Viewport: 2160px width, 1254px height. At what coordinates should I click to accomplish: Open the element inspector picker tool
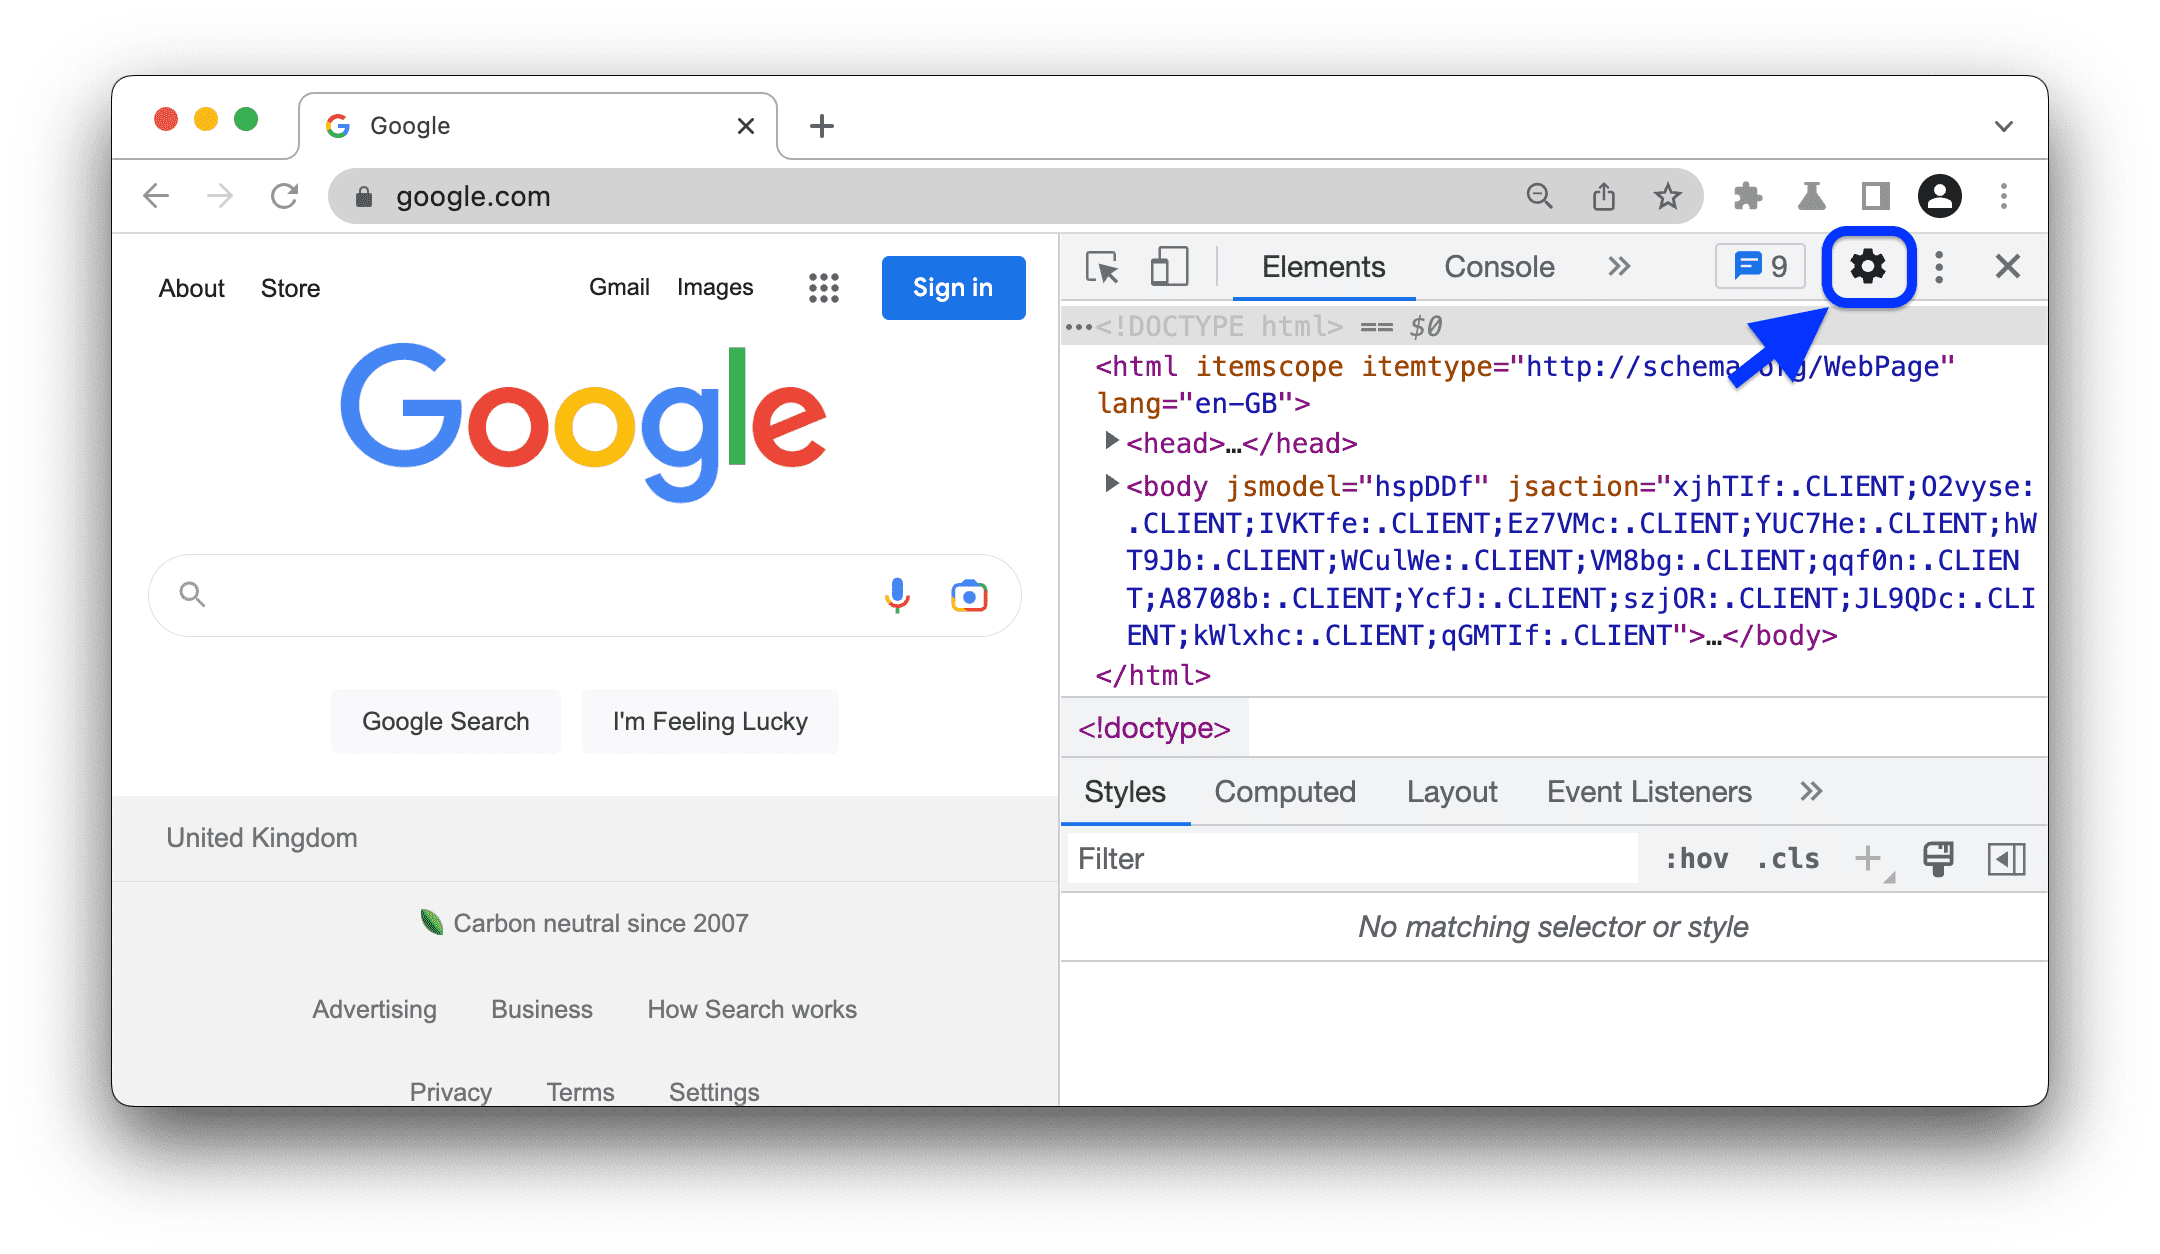[1100, 269]
